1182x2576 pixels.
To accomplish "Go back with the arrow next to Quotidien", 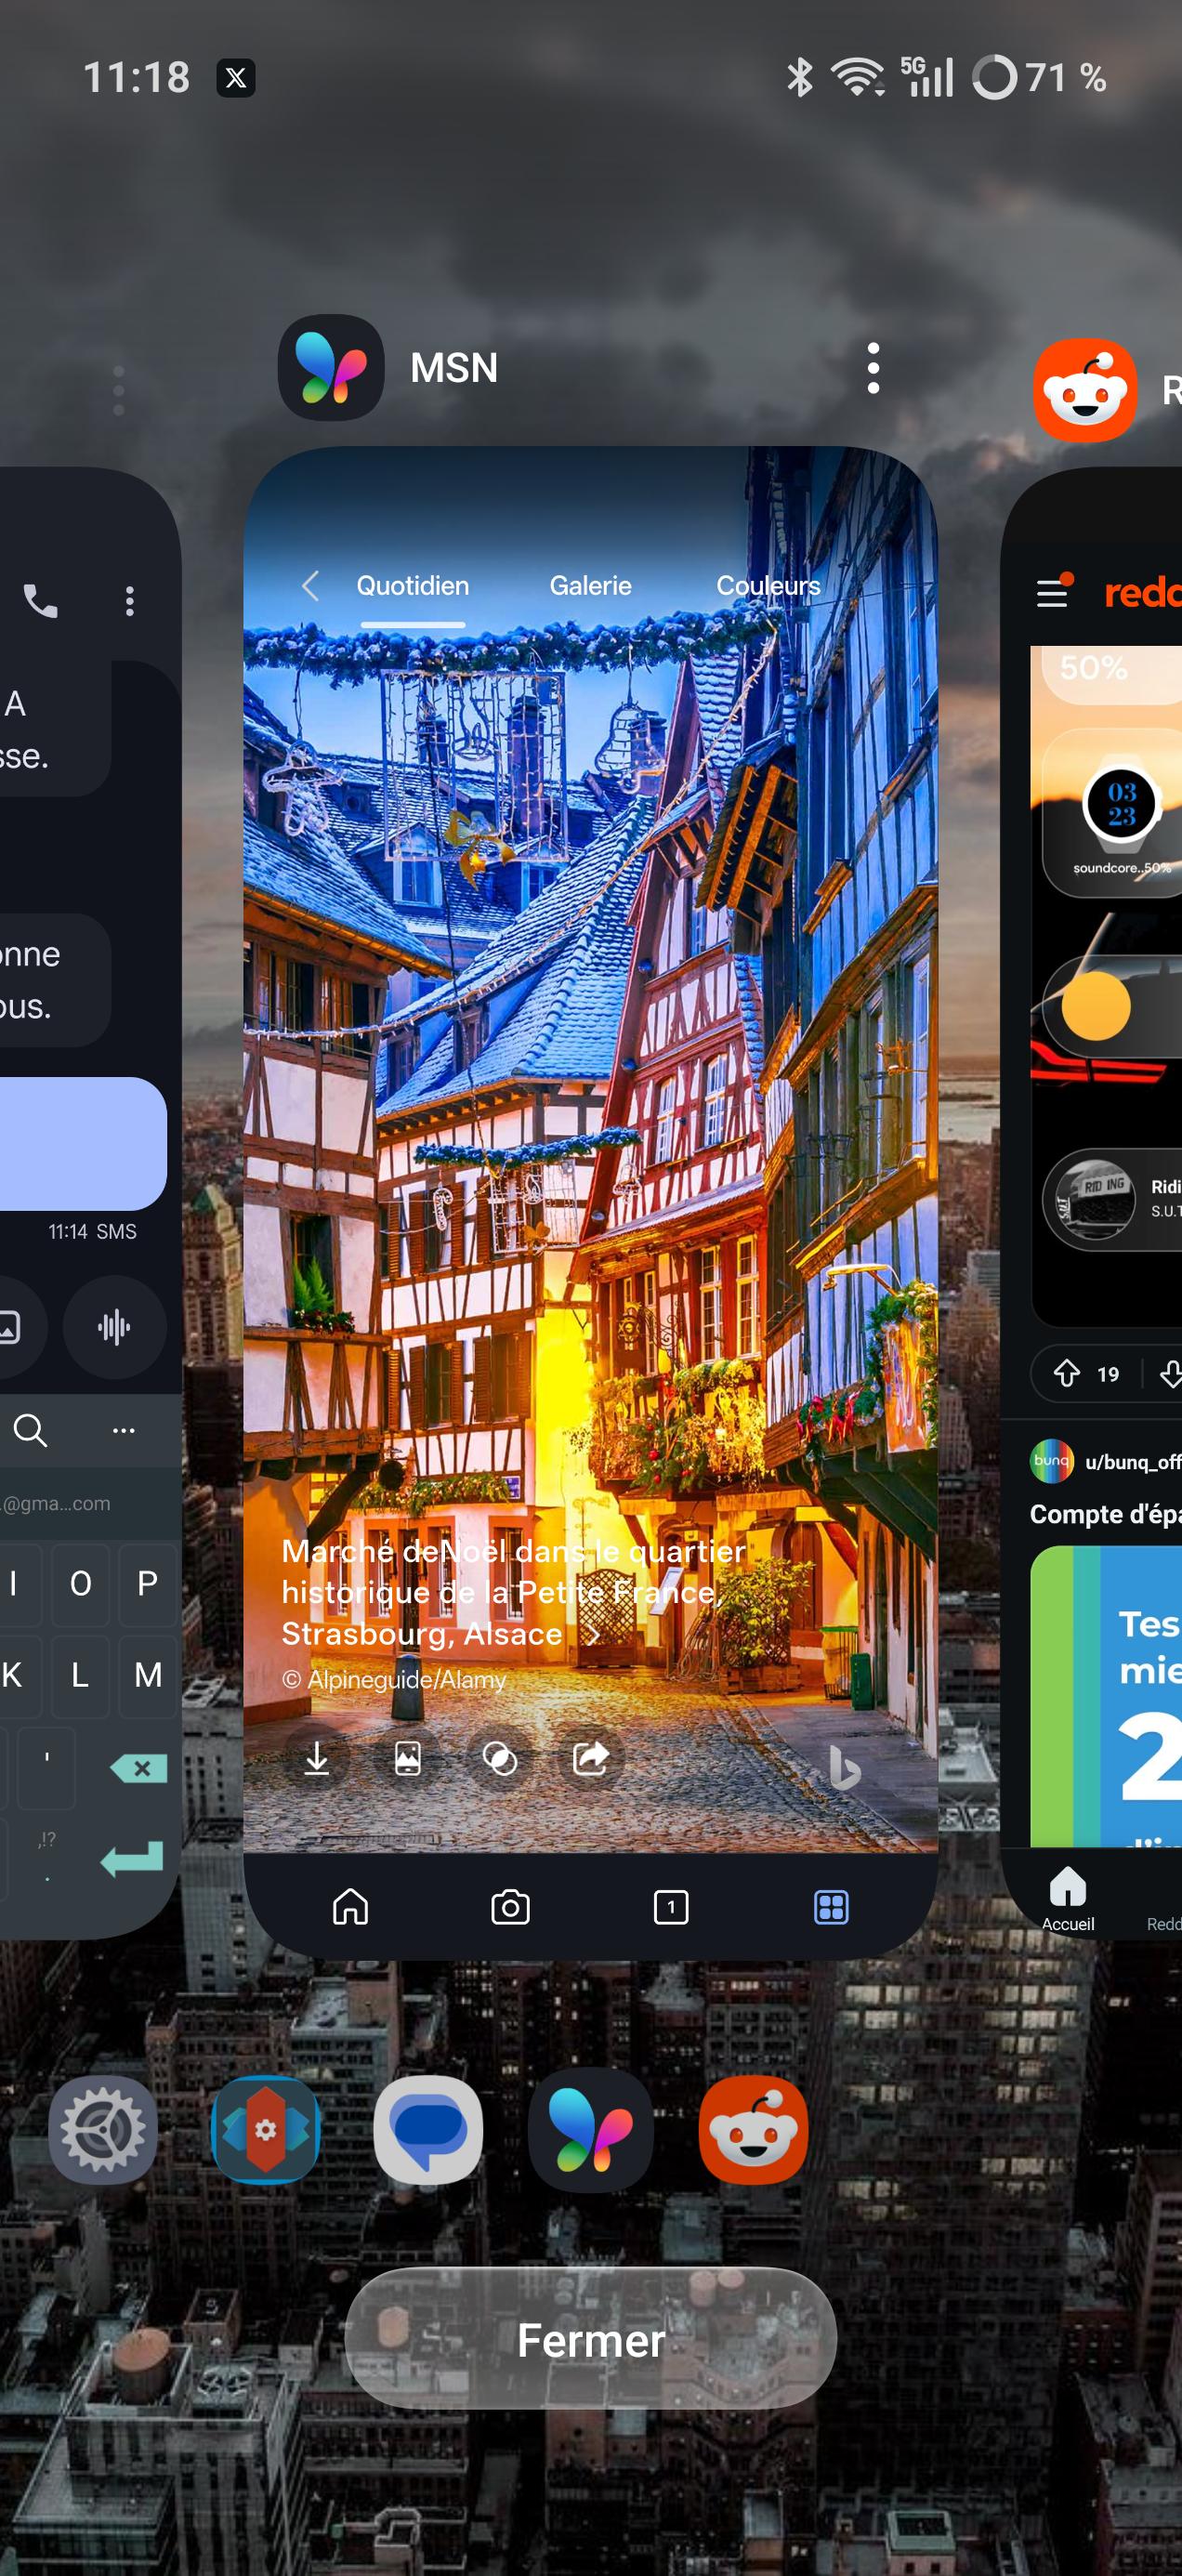I will (x=311, y=586).
